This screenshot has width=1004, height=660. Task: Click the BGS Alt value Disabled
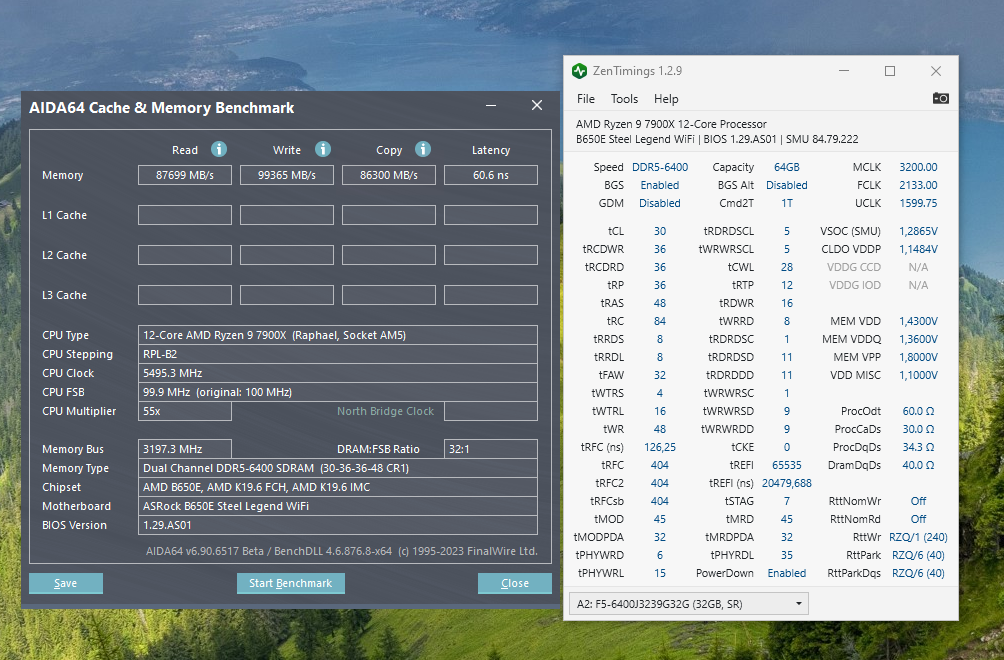pyautogui.click(x=787, y=185)
